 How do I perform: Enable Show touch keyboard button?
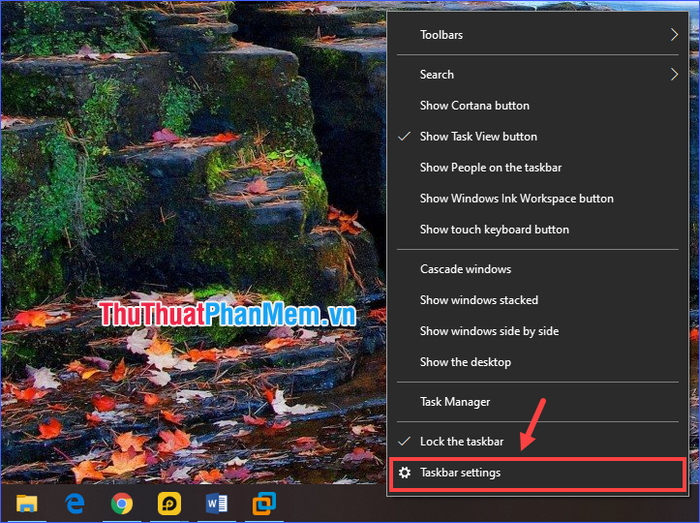point(538,230)
